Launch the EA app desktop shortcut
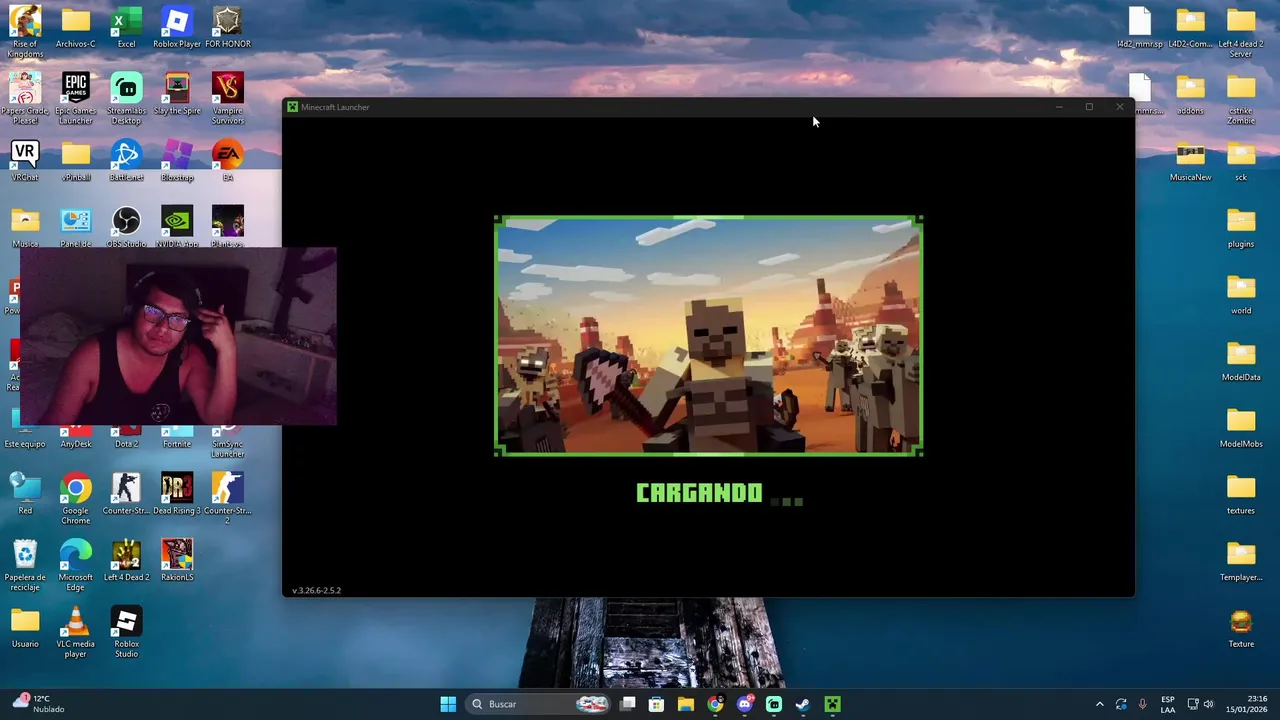 click(x=227, y=160)
